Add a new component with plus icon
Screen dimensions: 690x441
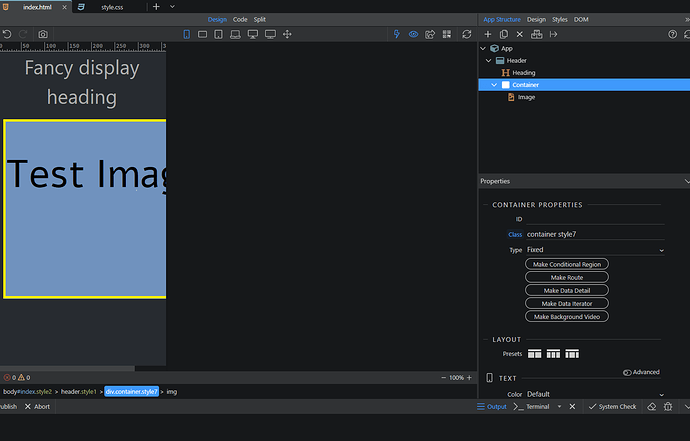point(488,34)
